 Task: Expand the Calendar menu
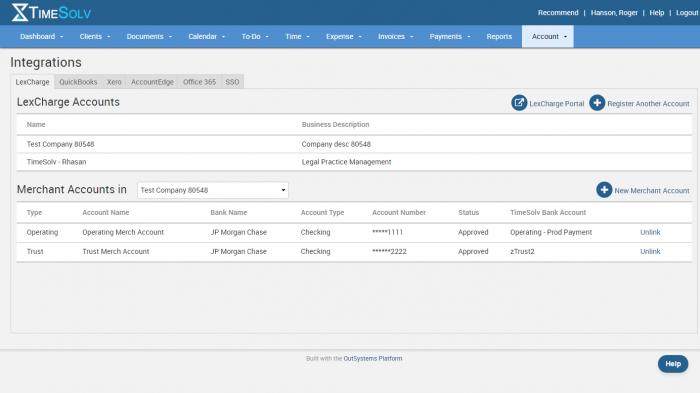(x=206, y=37)
